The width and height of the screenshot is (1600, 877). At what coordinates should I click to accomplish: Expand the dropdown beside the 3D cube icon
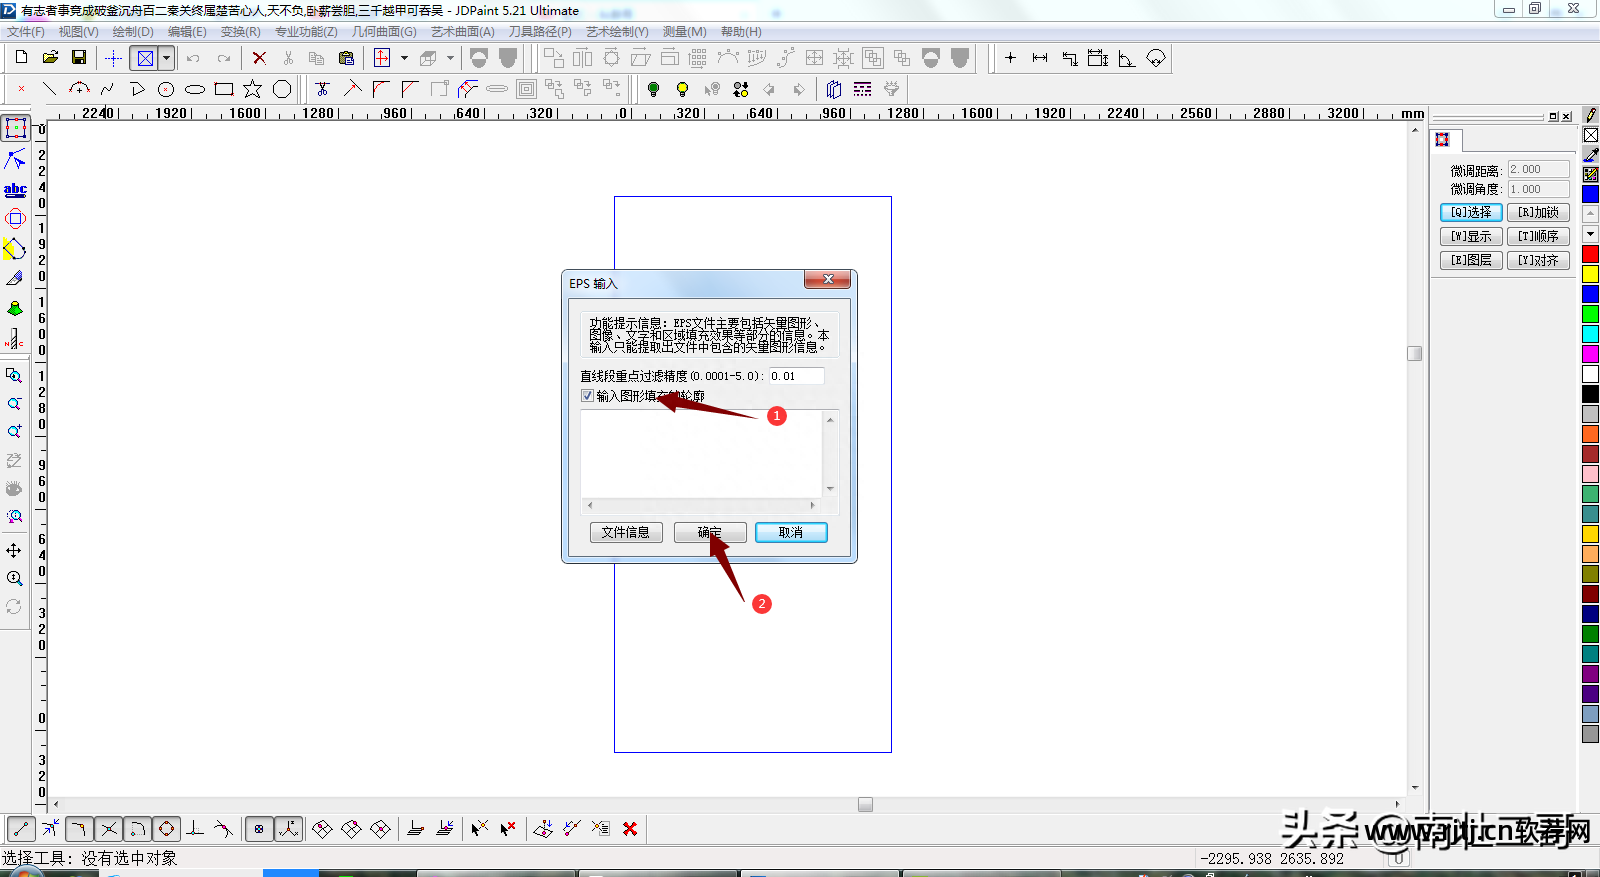pos(450,58)
